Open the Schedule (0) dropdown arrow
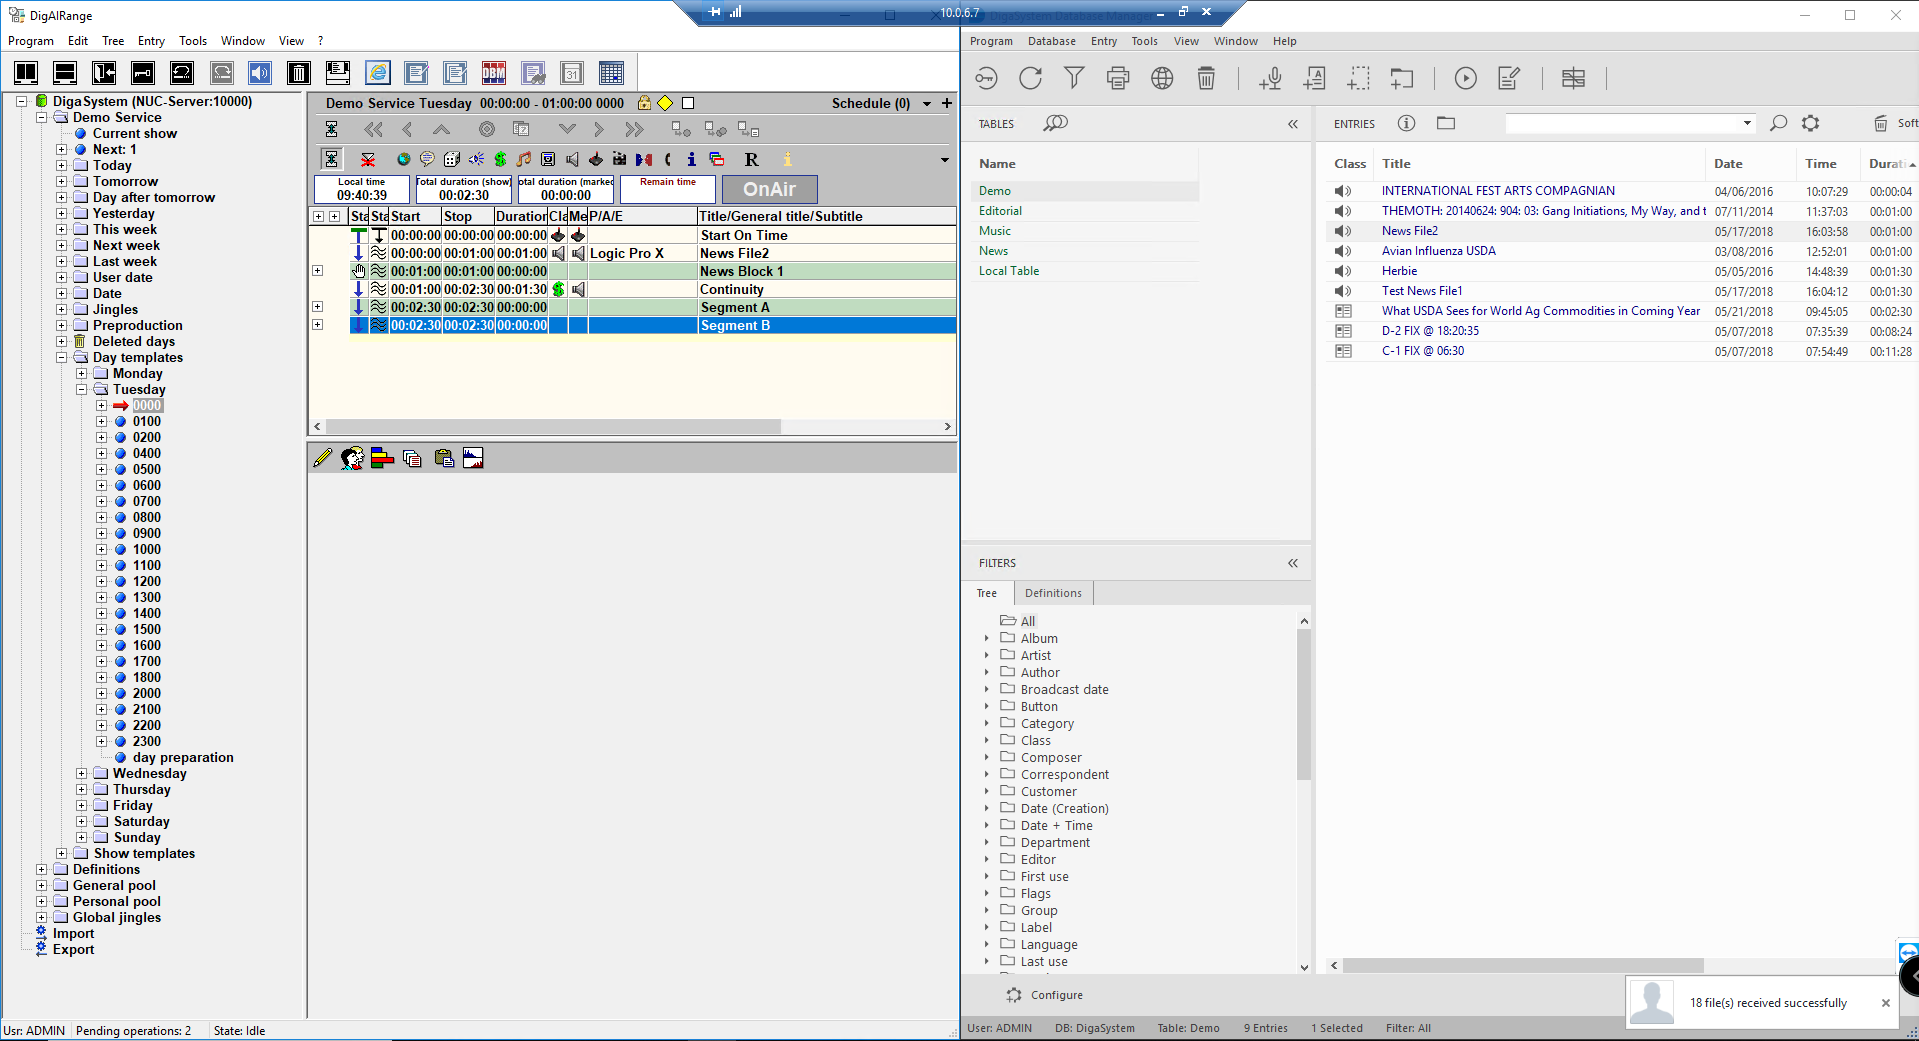This screenshot has width=1919, height=1041. 927,104
